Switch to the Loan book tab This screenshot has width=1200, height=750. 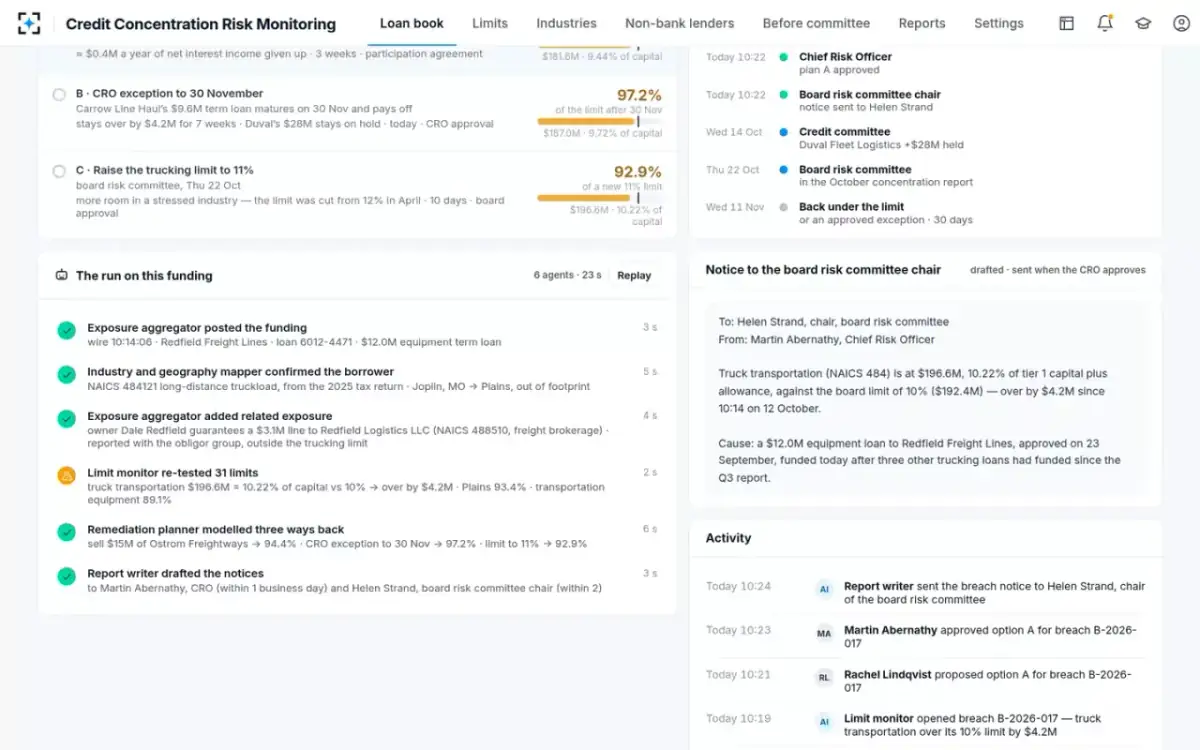(412, 23)
